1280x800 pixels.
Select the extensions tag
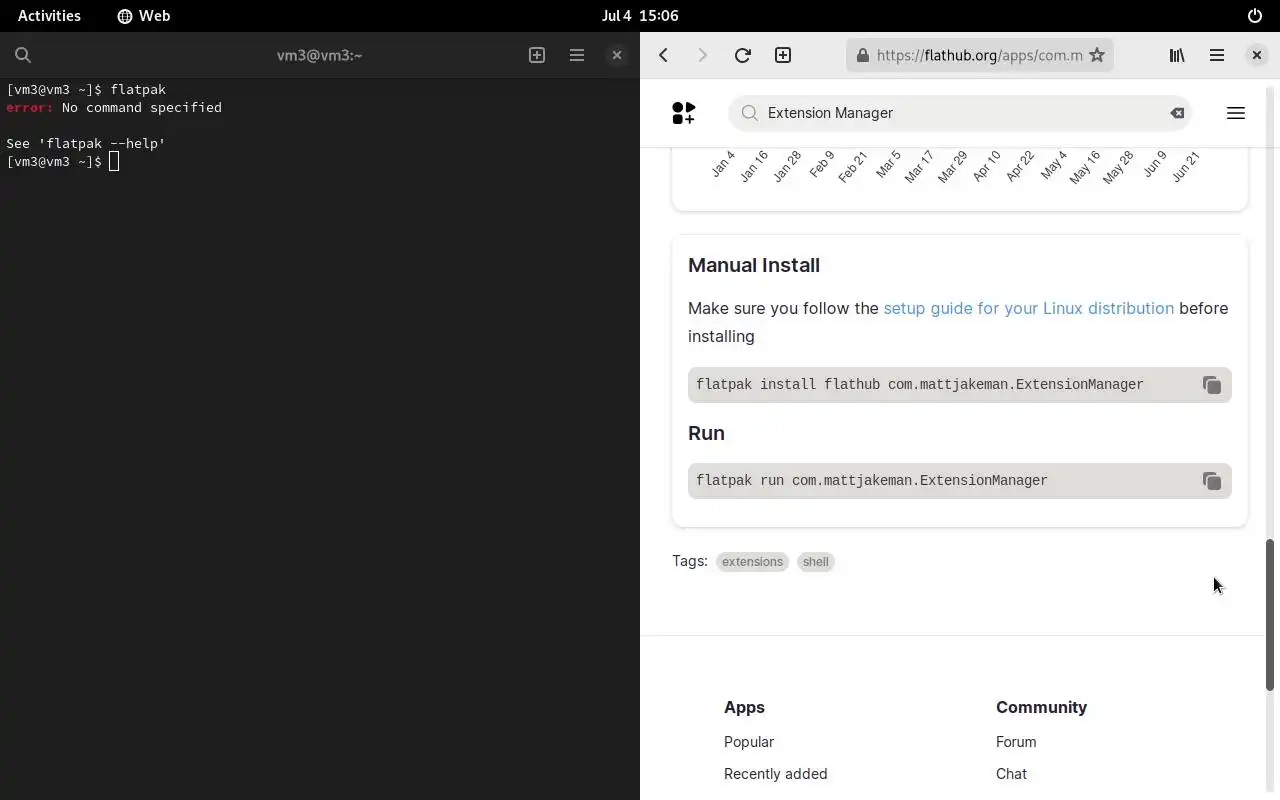coord(752,561)
